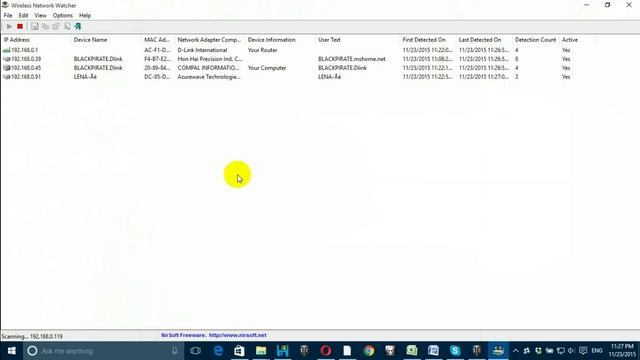Viewport: 640px width, 360px height.
Task: Open Skype from the taskbar
Action: click(455, 351)
